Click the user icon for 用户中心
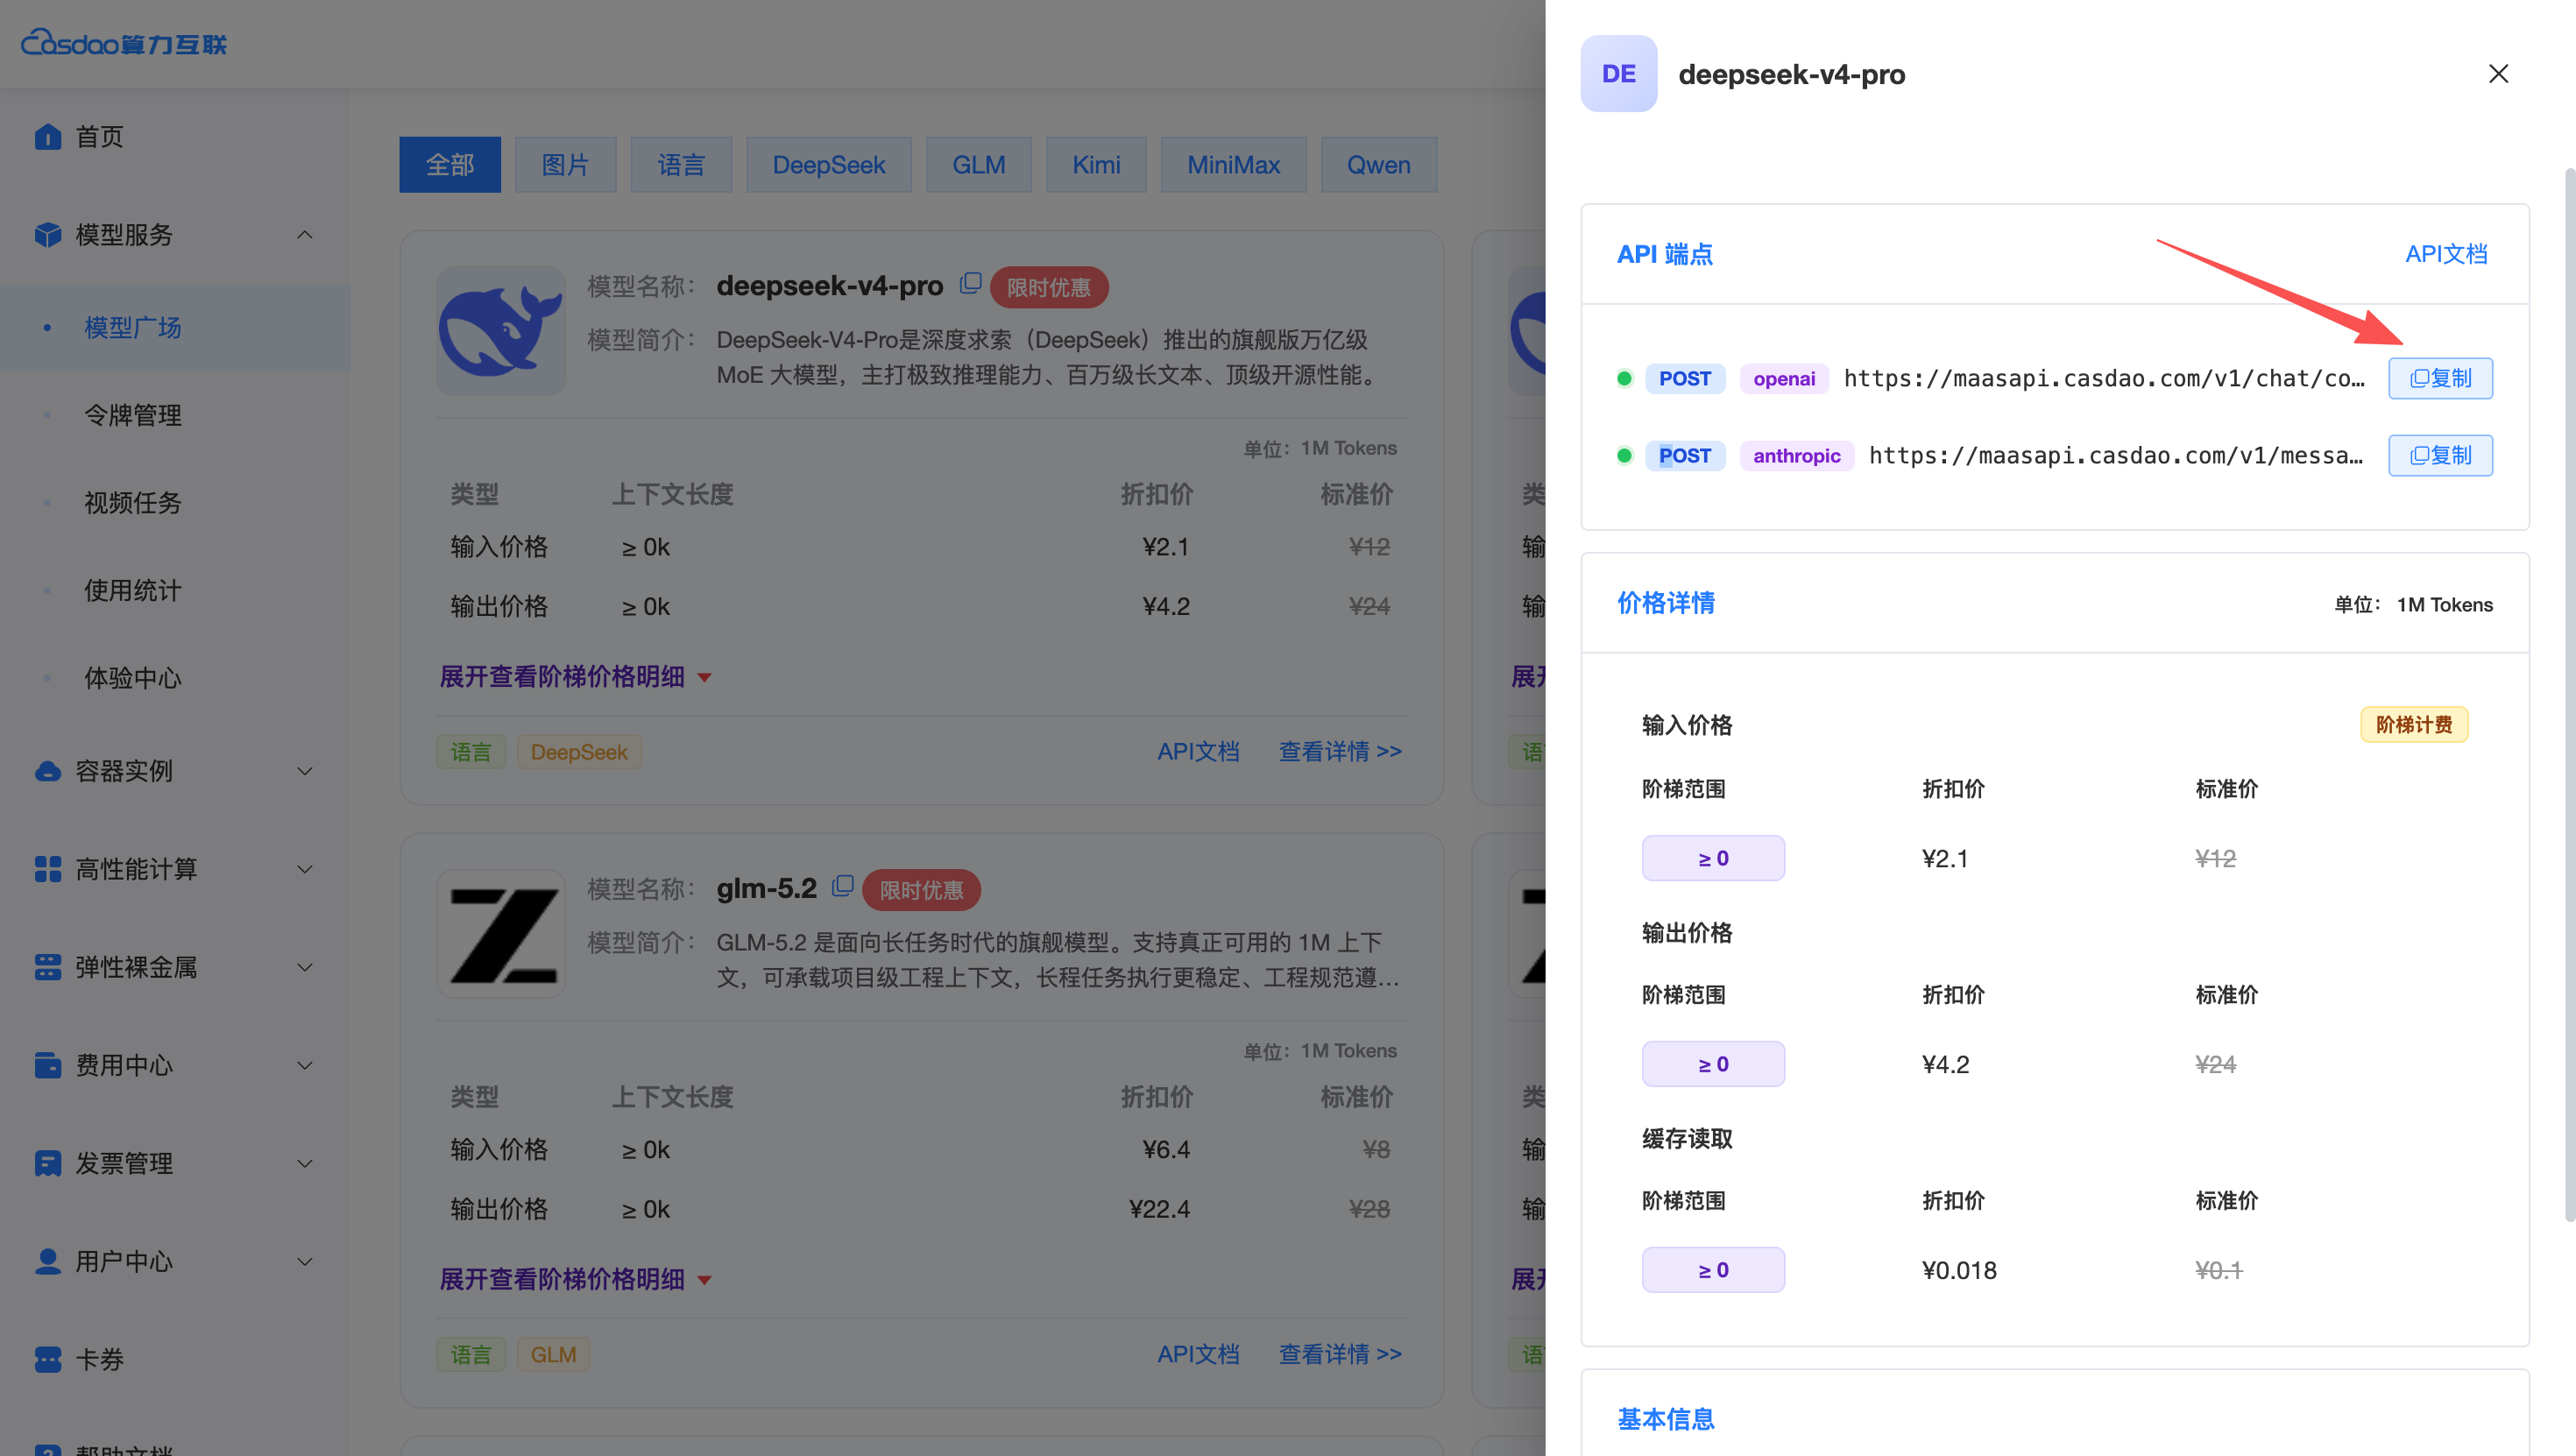Viewport: 2576px width, 1456px height. pyautogui.click(x=47, y=1261)
